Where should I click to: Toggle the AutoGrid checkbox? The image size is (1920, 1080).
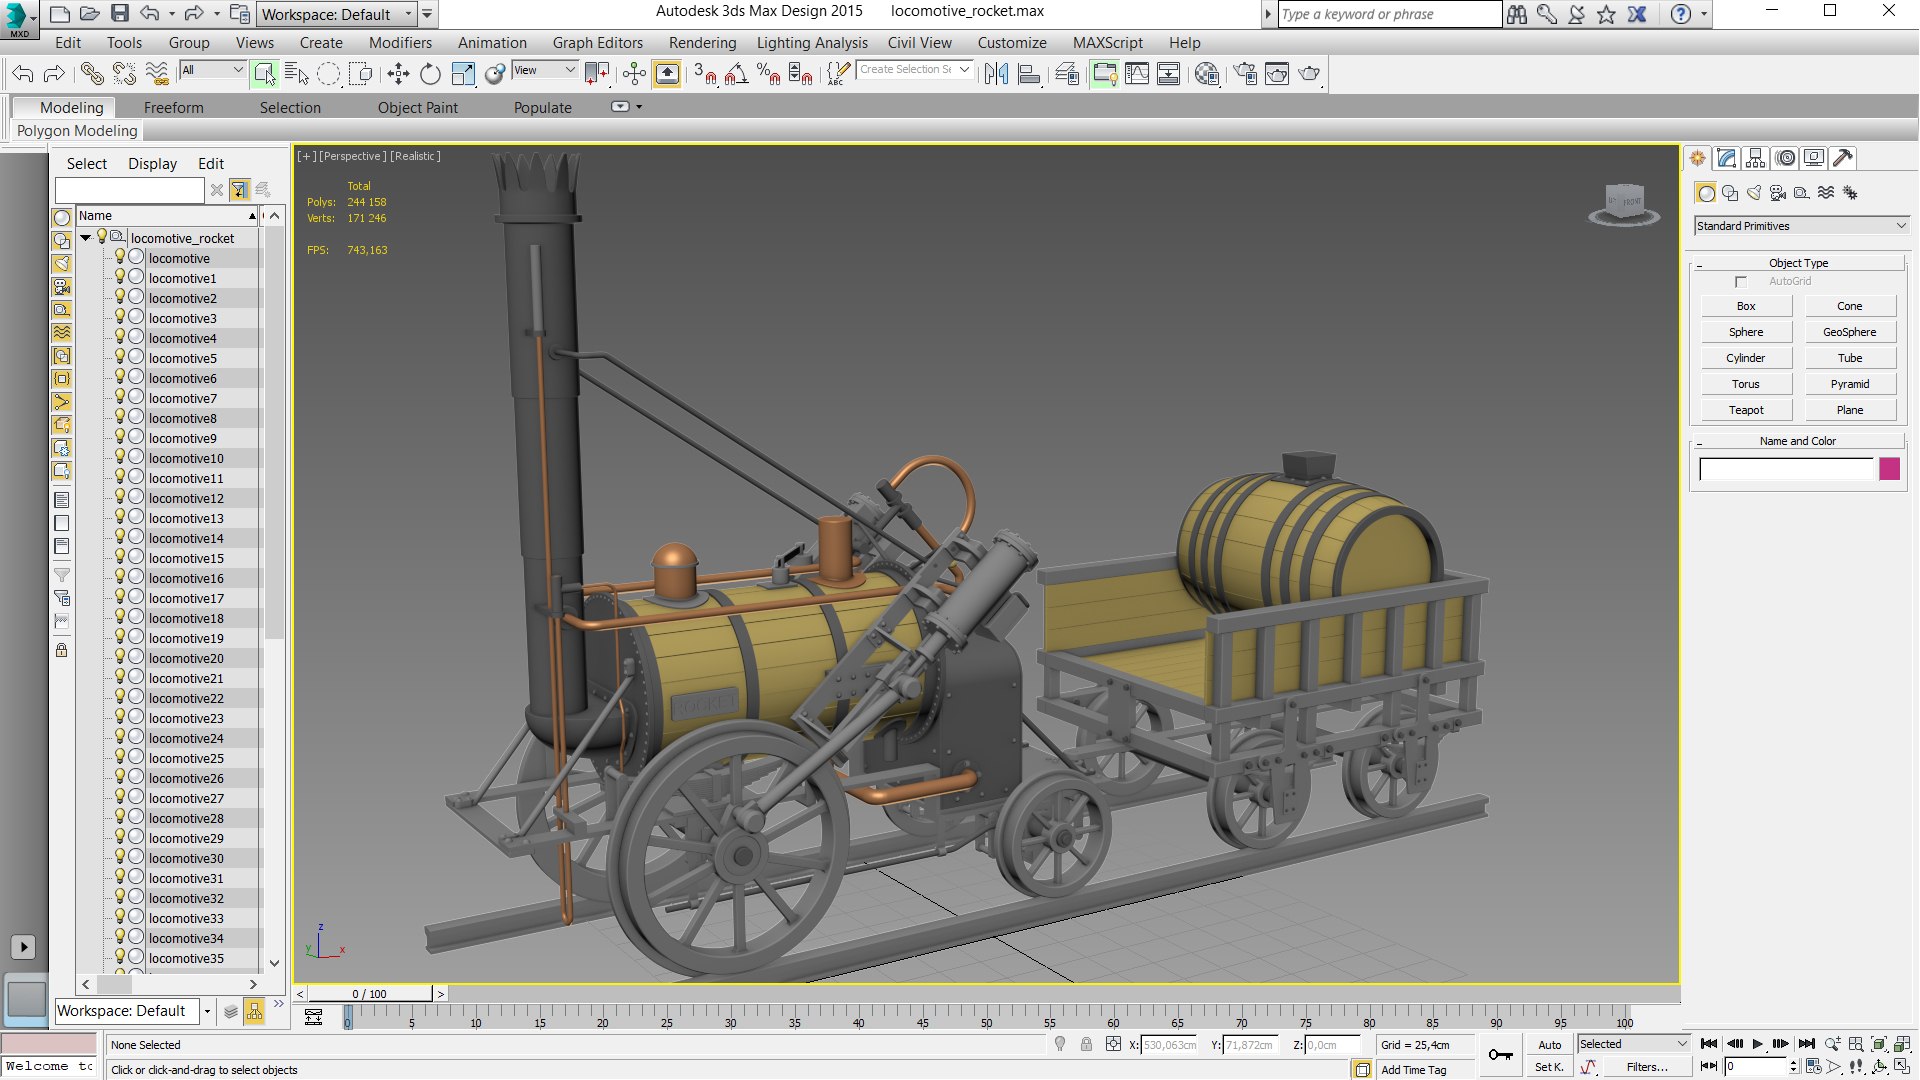1741,282
